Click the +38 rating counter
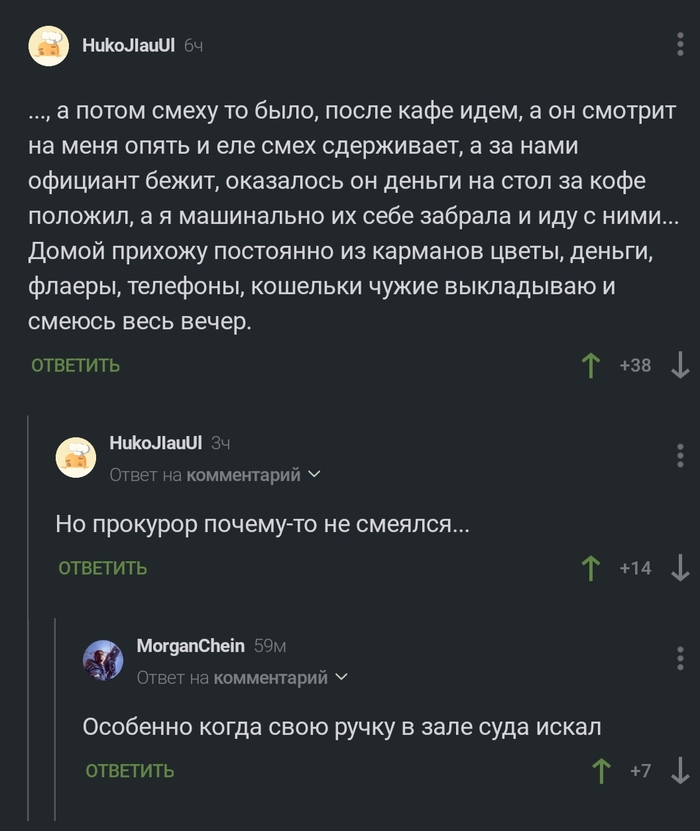700x831 pixels. point(633,364)
